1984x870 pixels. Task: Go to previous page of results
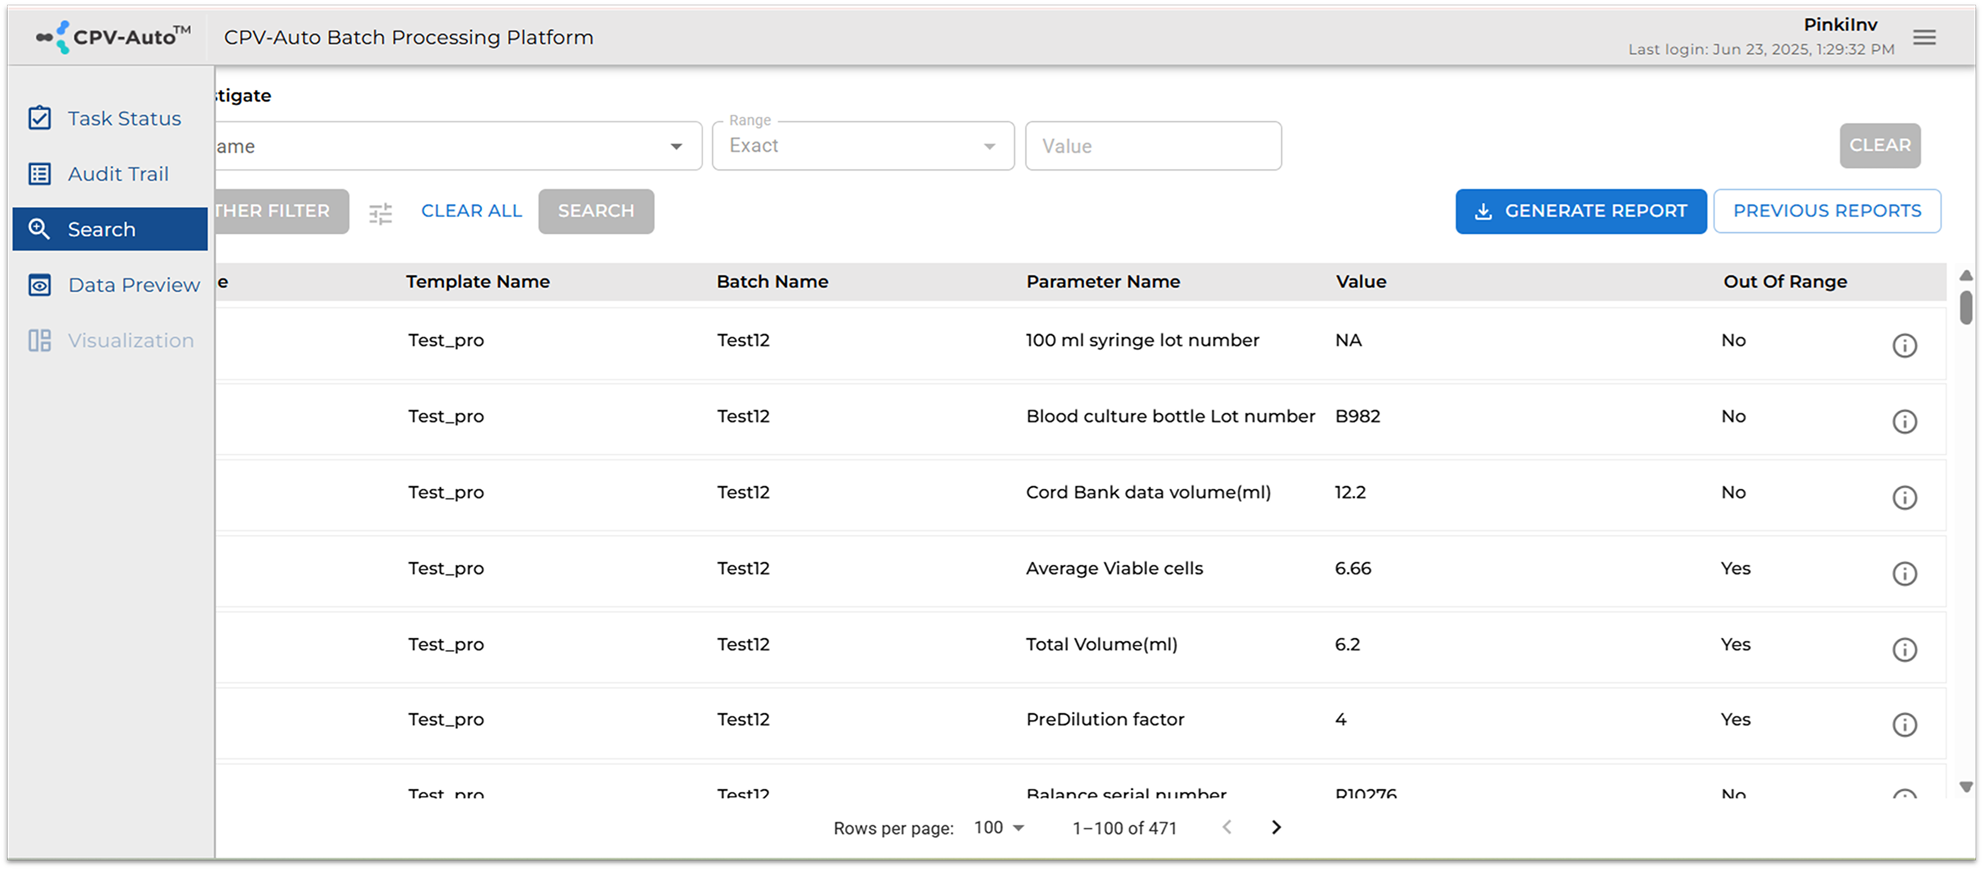point(1227,827)
